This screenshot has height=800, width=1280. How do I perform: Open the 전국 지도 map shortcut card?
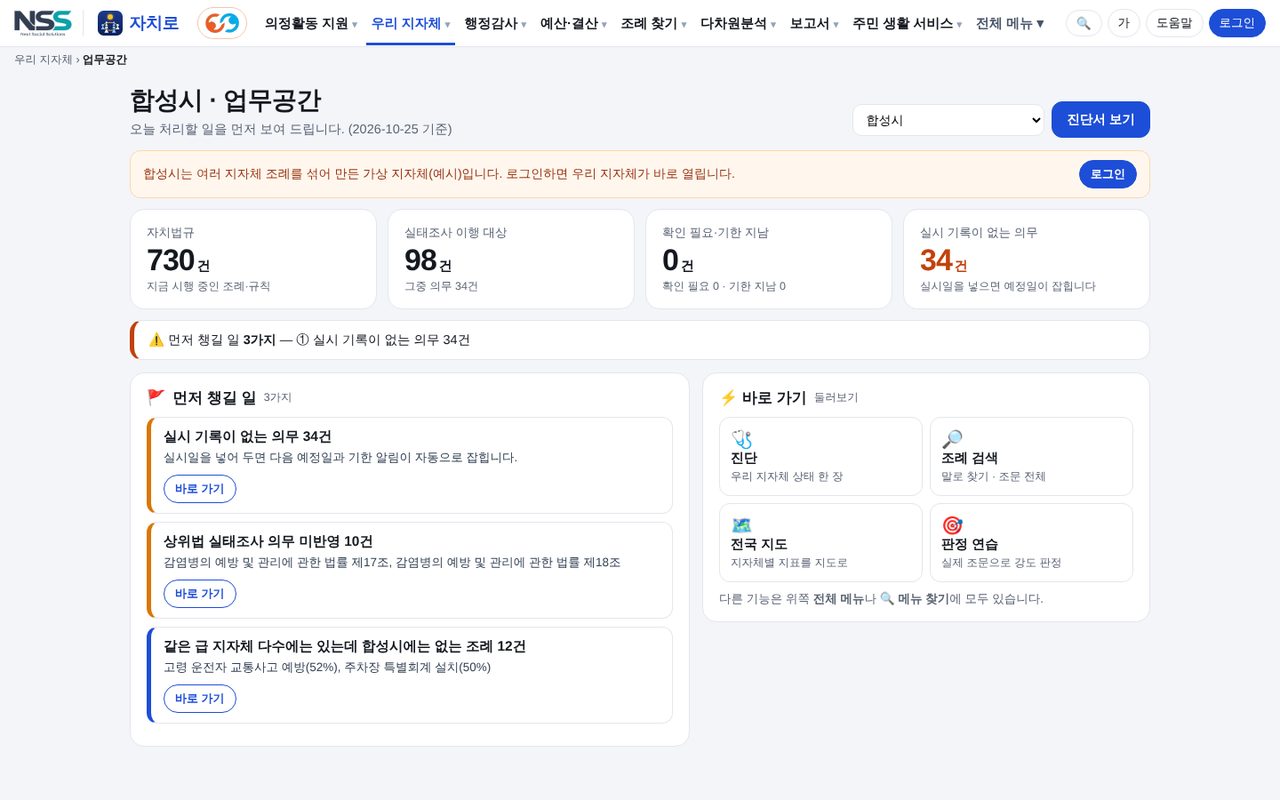pyautogui.click(x=821, y=542)
